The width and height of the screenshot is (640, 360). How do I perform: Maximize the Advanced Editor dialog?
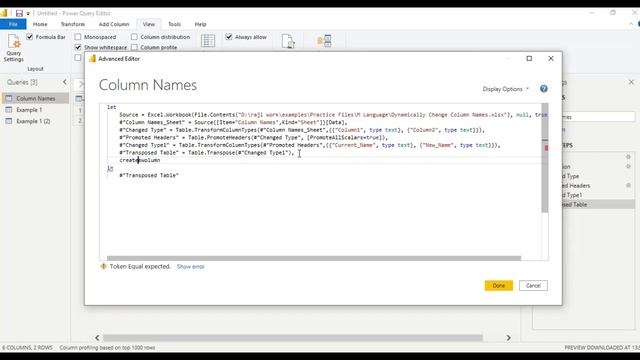tap(529, 58)
